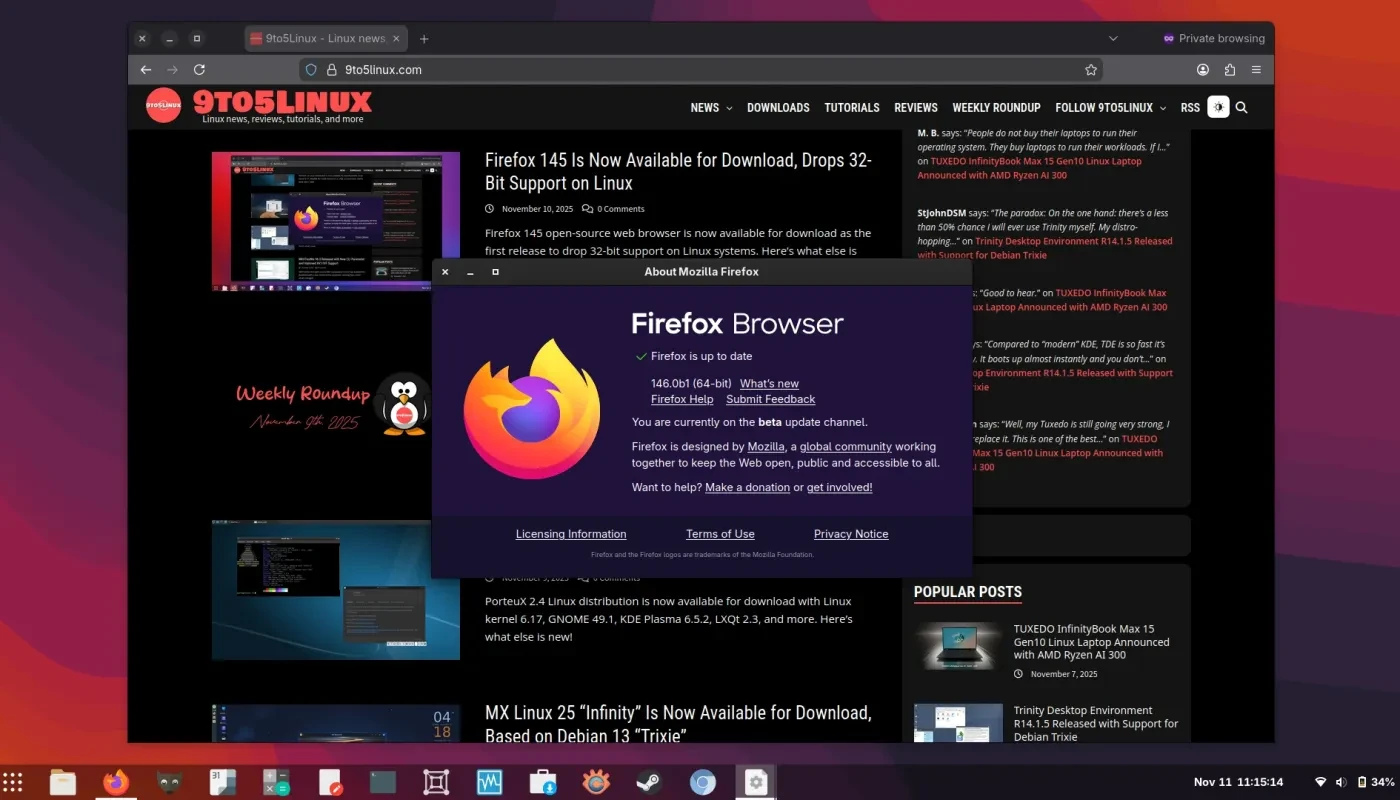
Task: Bookmark the page using the star icon
Action: click(1090, 69)
